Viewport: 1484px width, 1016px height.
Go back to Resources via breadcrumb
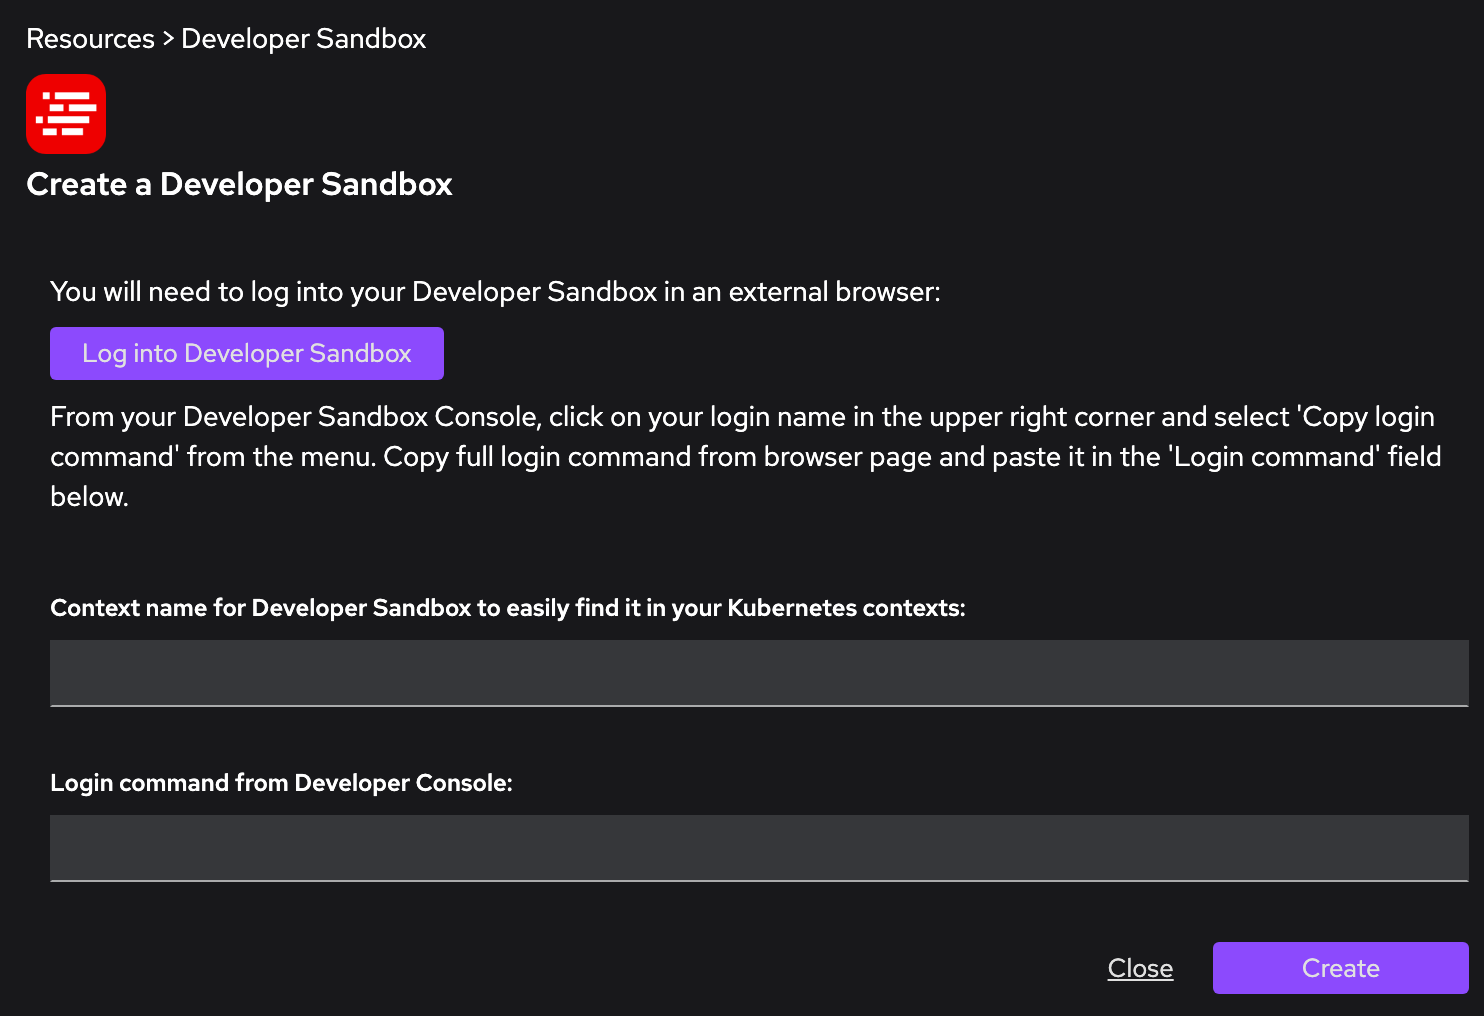90,39
